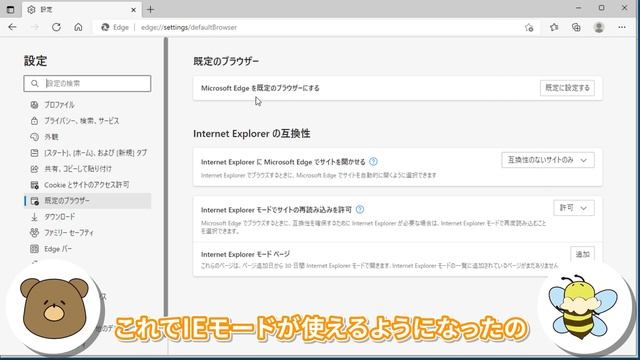Image resolution: width=640 pixels, height=360 pixels.
Task: Select 既定のブラウザー in sidebar
Action: click(87, 201)
